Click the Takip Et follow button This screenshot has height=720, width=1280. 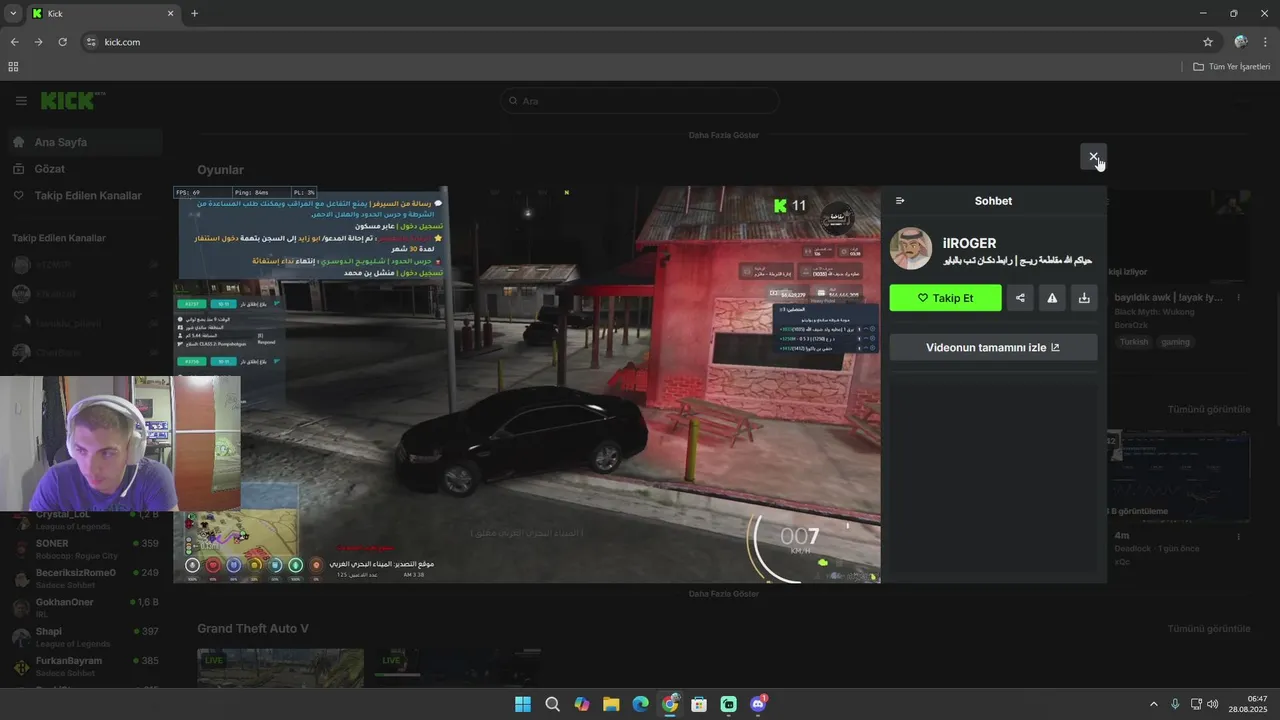coord(945,298)
